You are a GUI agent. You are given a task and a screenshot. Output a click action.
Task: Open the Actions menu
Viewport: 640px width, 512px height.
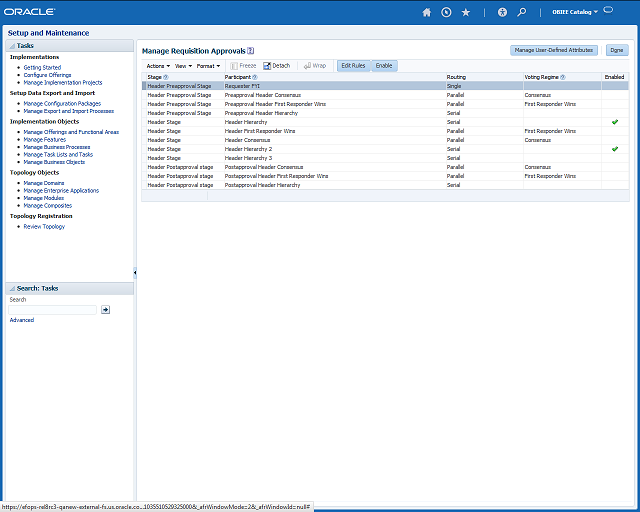[x=158, y=66]
